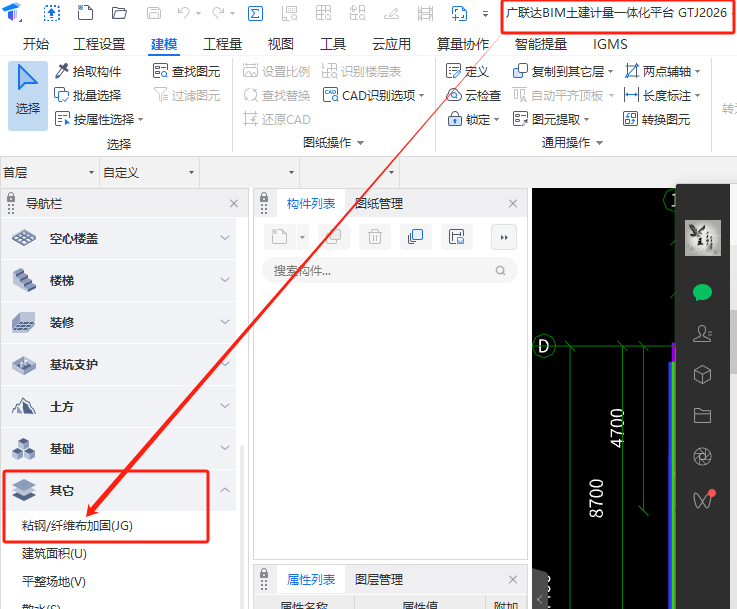Open project via folder icon in quick toolbar
The height and width of the screenshot is (609, 737).
tap(119, 13)
